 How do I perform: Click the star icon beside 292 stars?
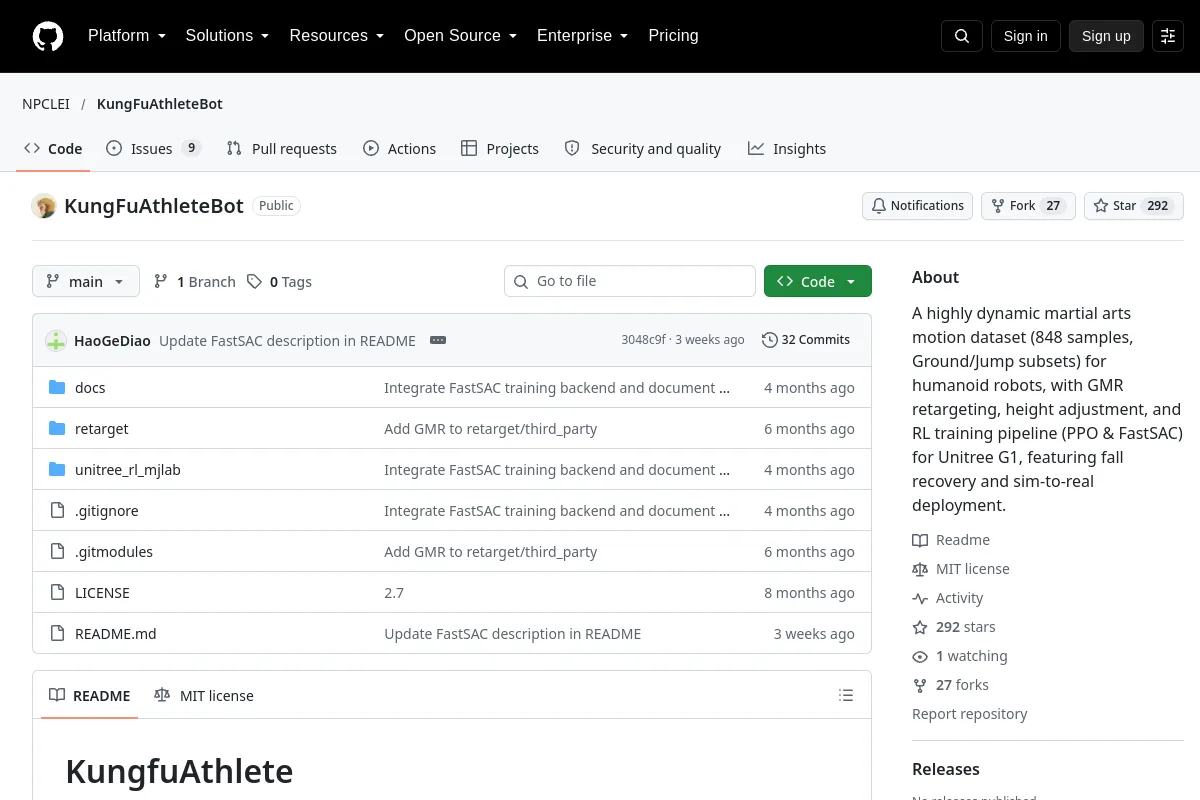(x=920, y=627)
